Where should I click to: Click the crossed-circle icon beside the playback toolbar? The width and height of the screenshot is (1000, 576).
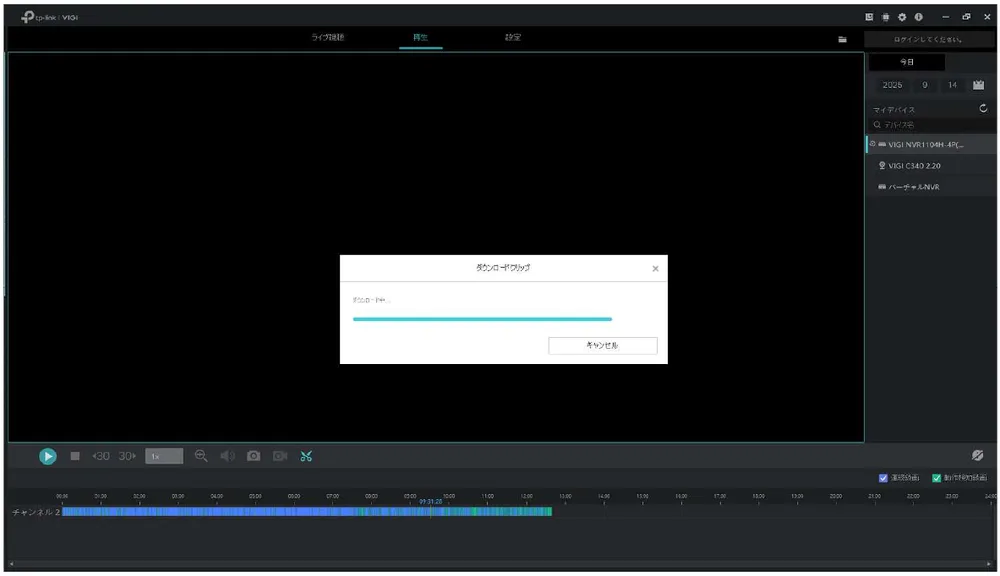pyautogui.click(x=977, y=455)
